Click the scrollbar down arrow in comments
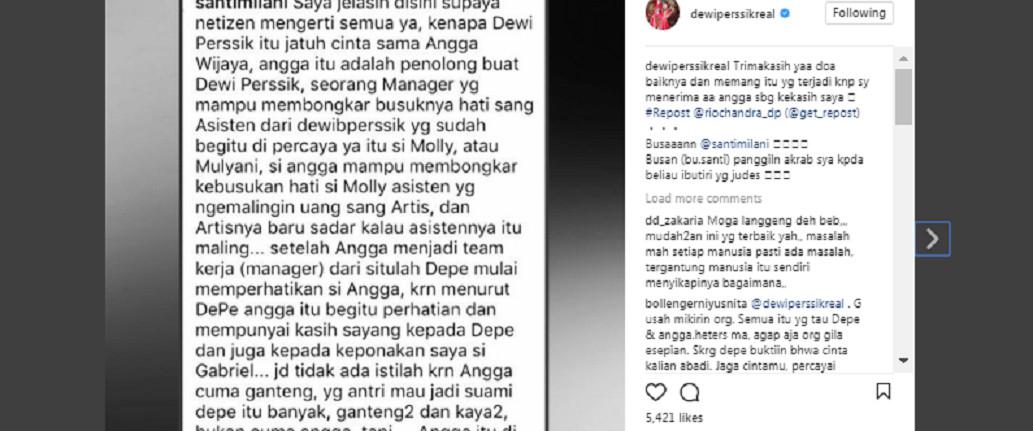1033x431 pixels. (903, 360)
